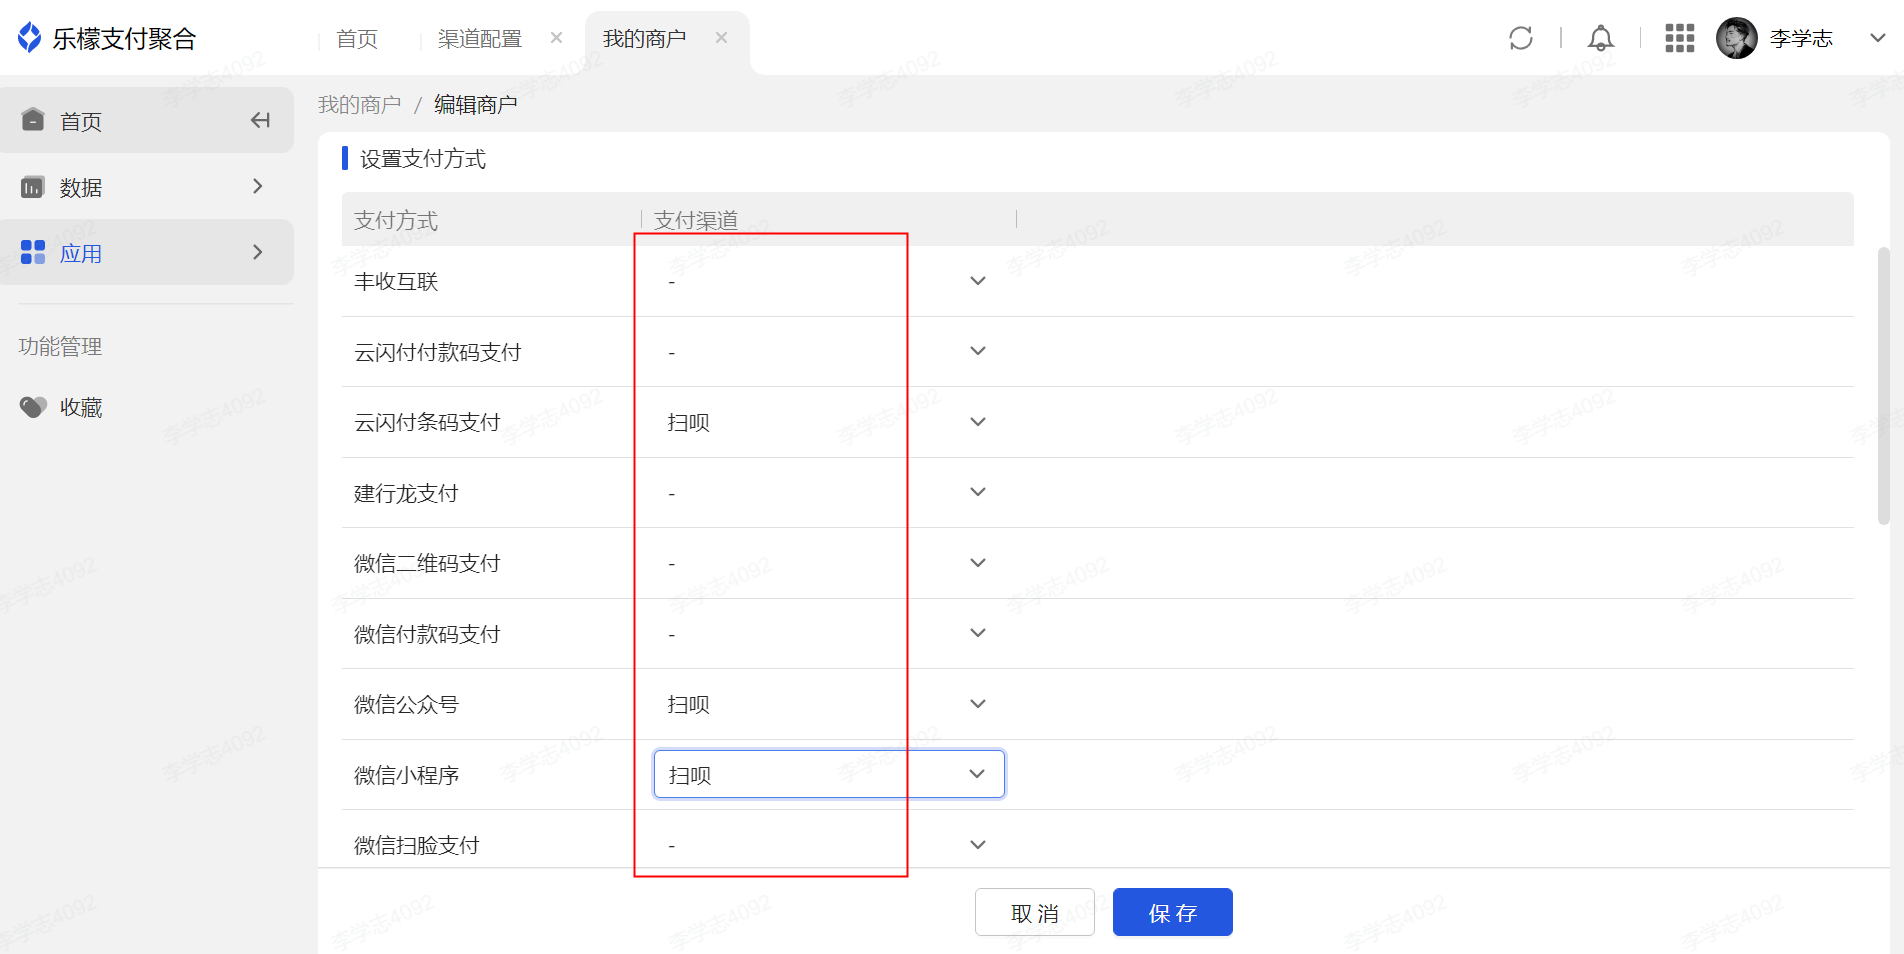1904x954 pixels.
Task: Click the refresh icon in top bar
Action: pyautogui.click(x=1521, y=38)
